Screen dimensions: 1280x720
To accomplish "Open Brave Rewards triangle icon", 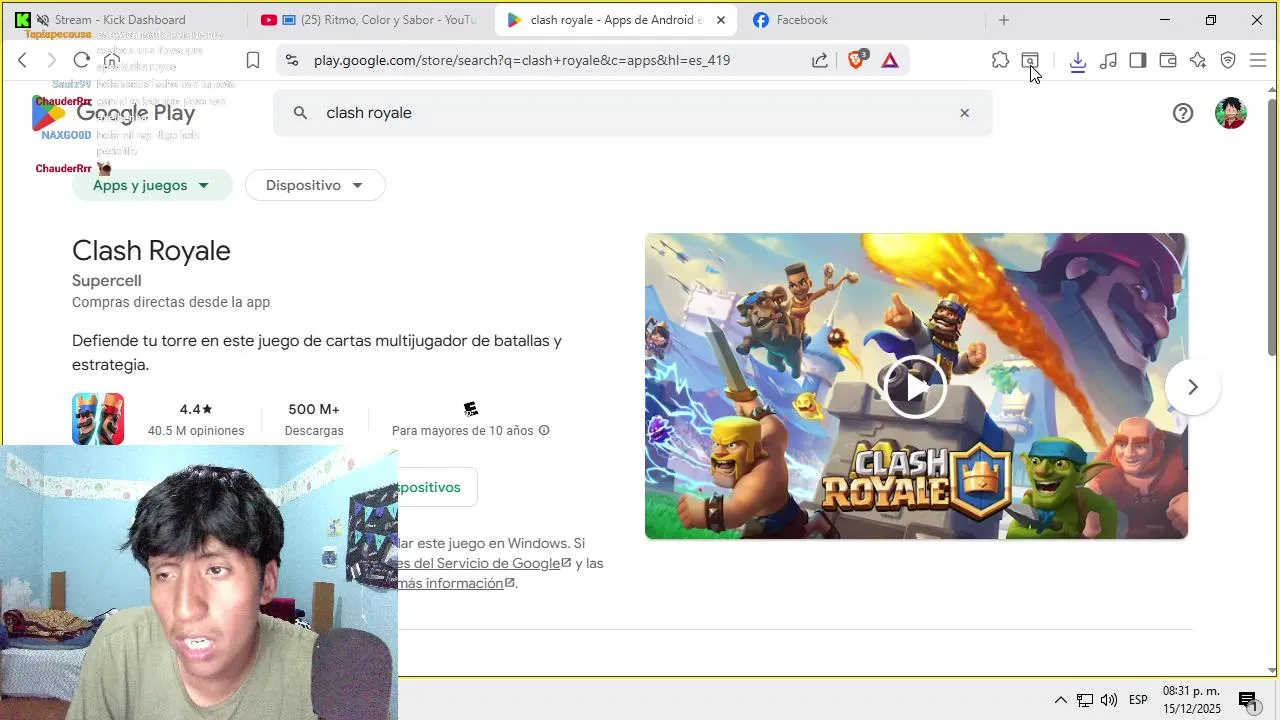I will pyautogui.click(x=890, y=60).
